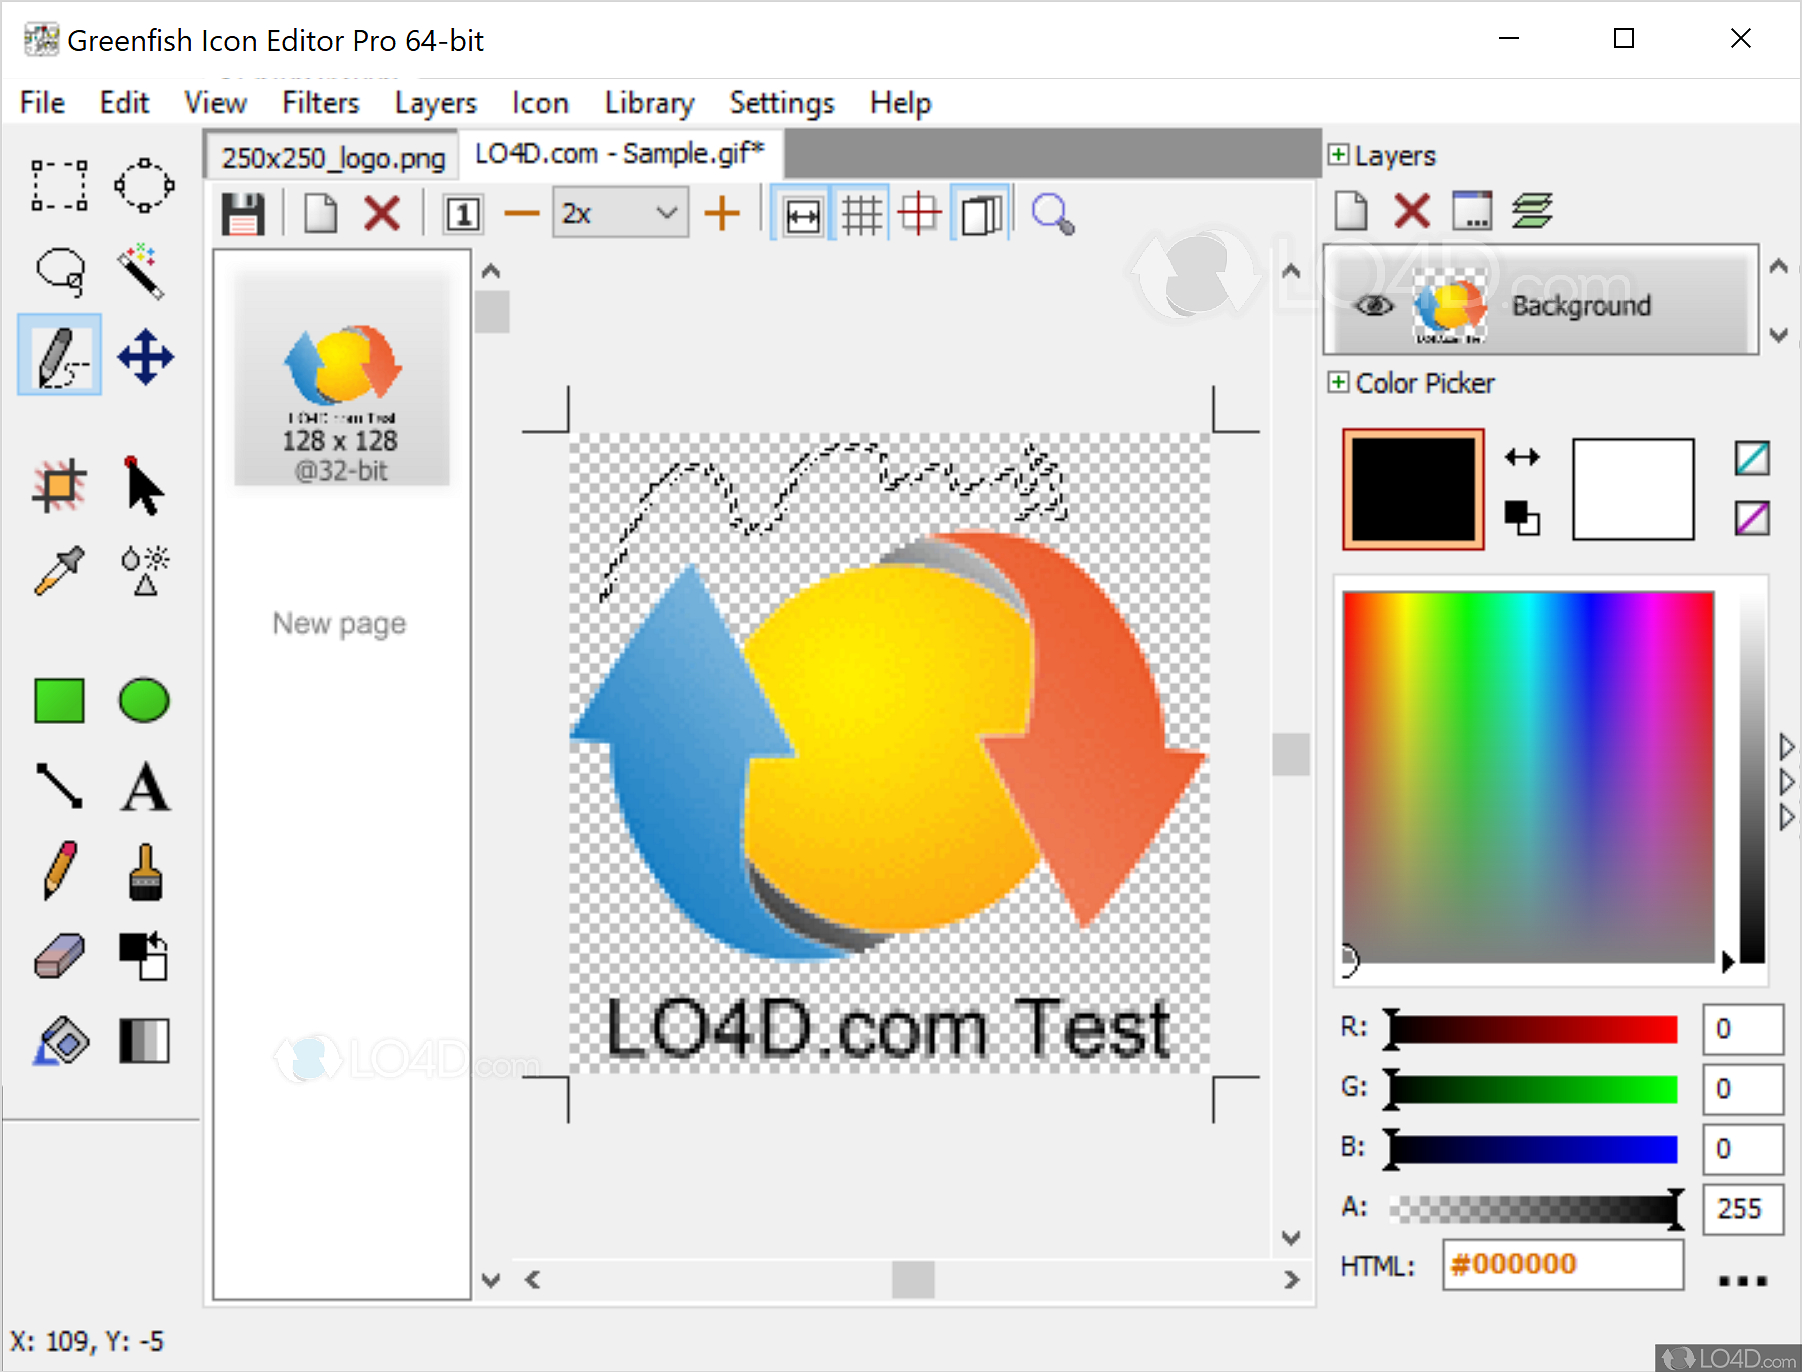Choose the green Ellipse shape tool
This screenshot has height=1372, width=1802.
click(144, 700)
